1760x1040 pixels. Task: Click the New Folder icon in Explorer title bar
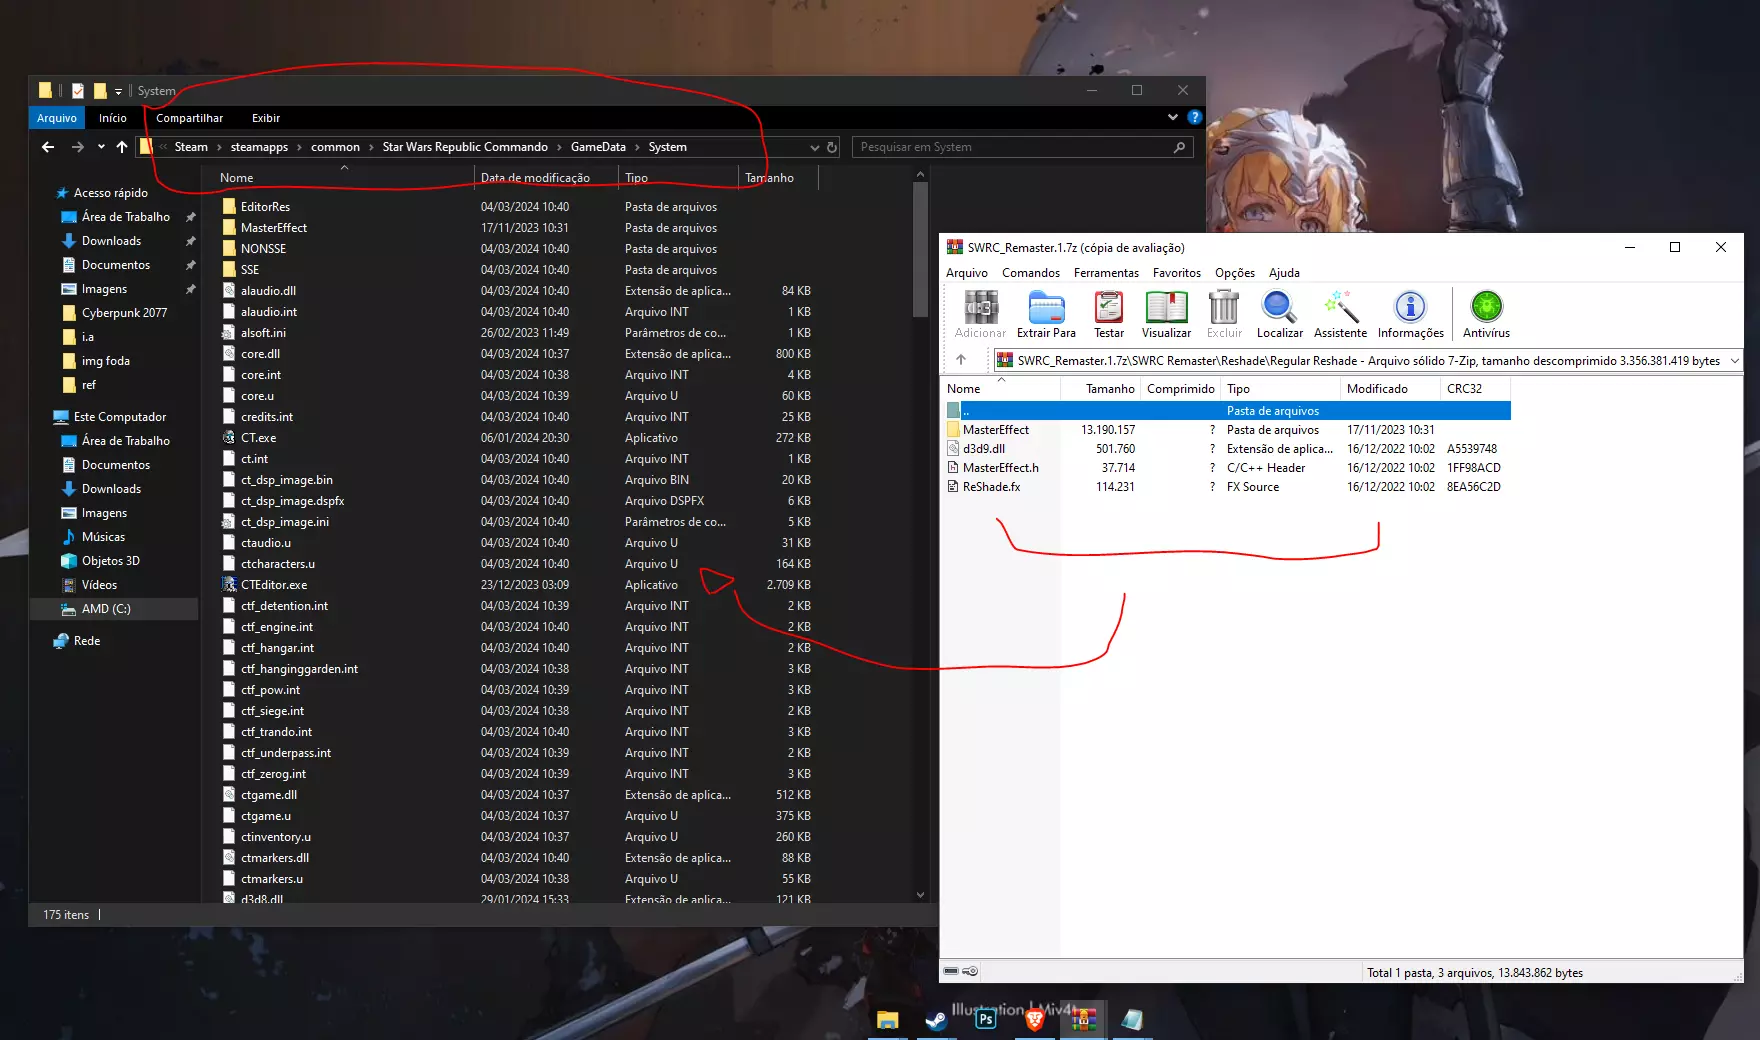pos(100,90)
